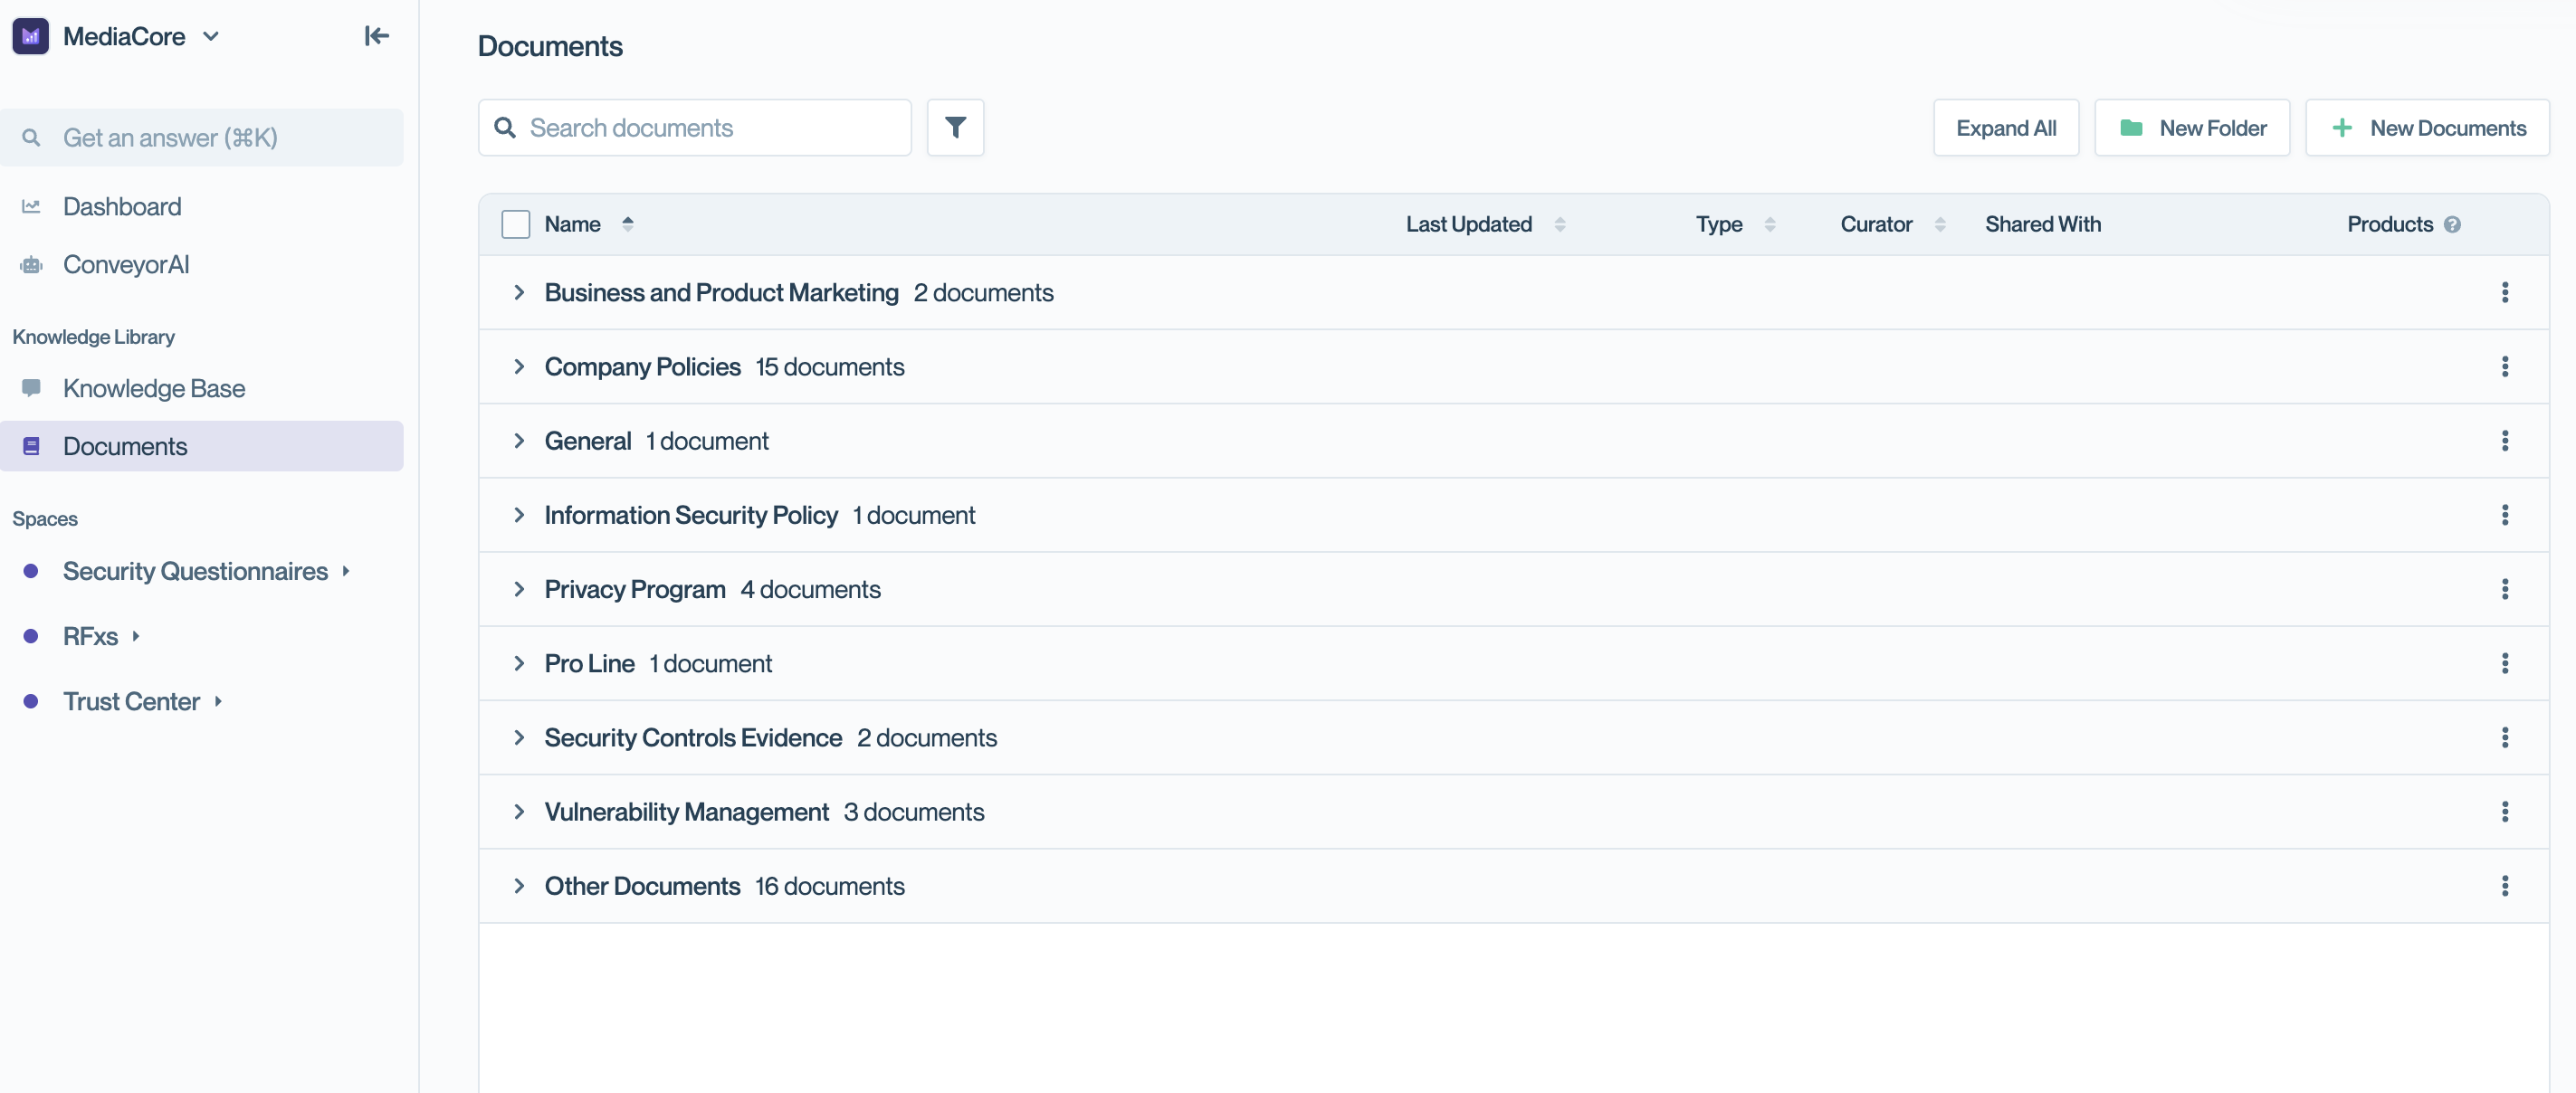The height and width of the screenshot is (1093, 2576).
Task: Click the New Folder button
Action: coord(2191,128)
